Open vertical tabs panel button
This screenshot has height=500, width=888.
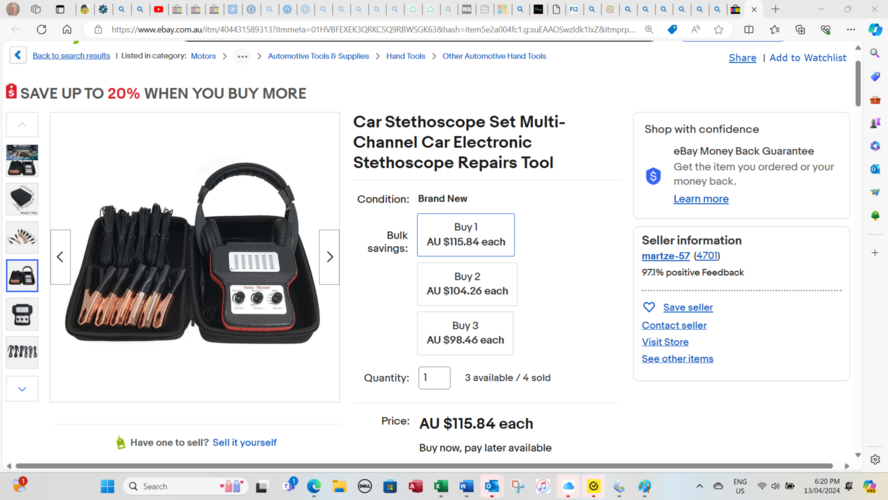point(59,9)
